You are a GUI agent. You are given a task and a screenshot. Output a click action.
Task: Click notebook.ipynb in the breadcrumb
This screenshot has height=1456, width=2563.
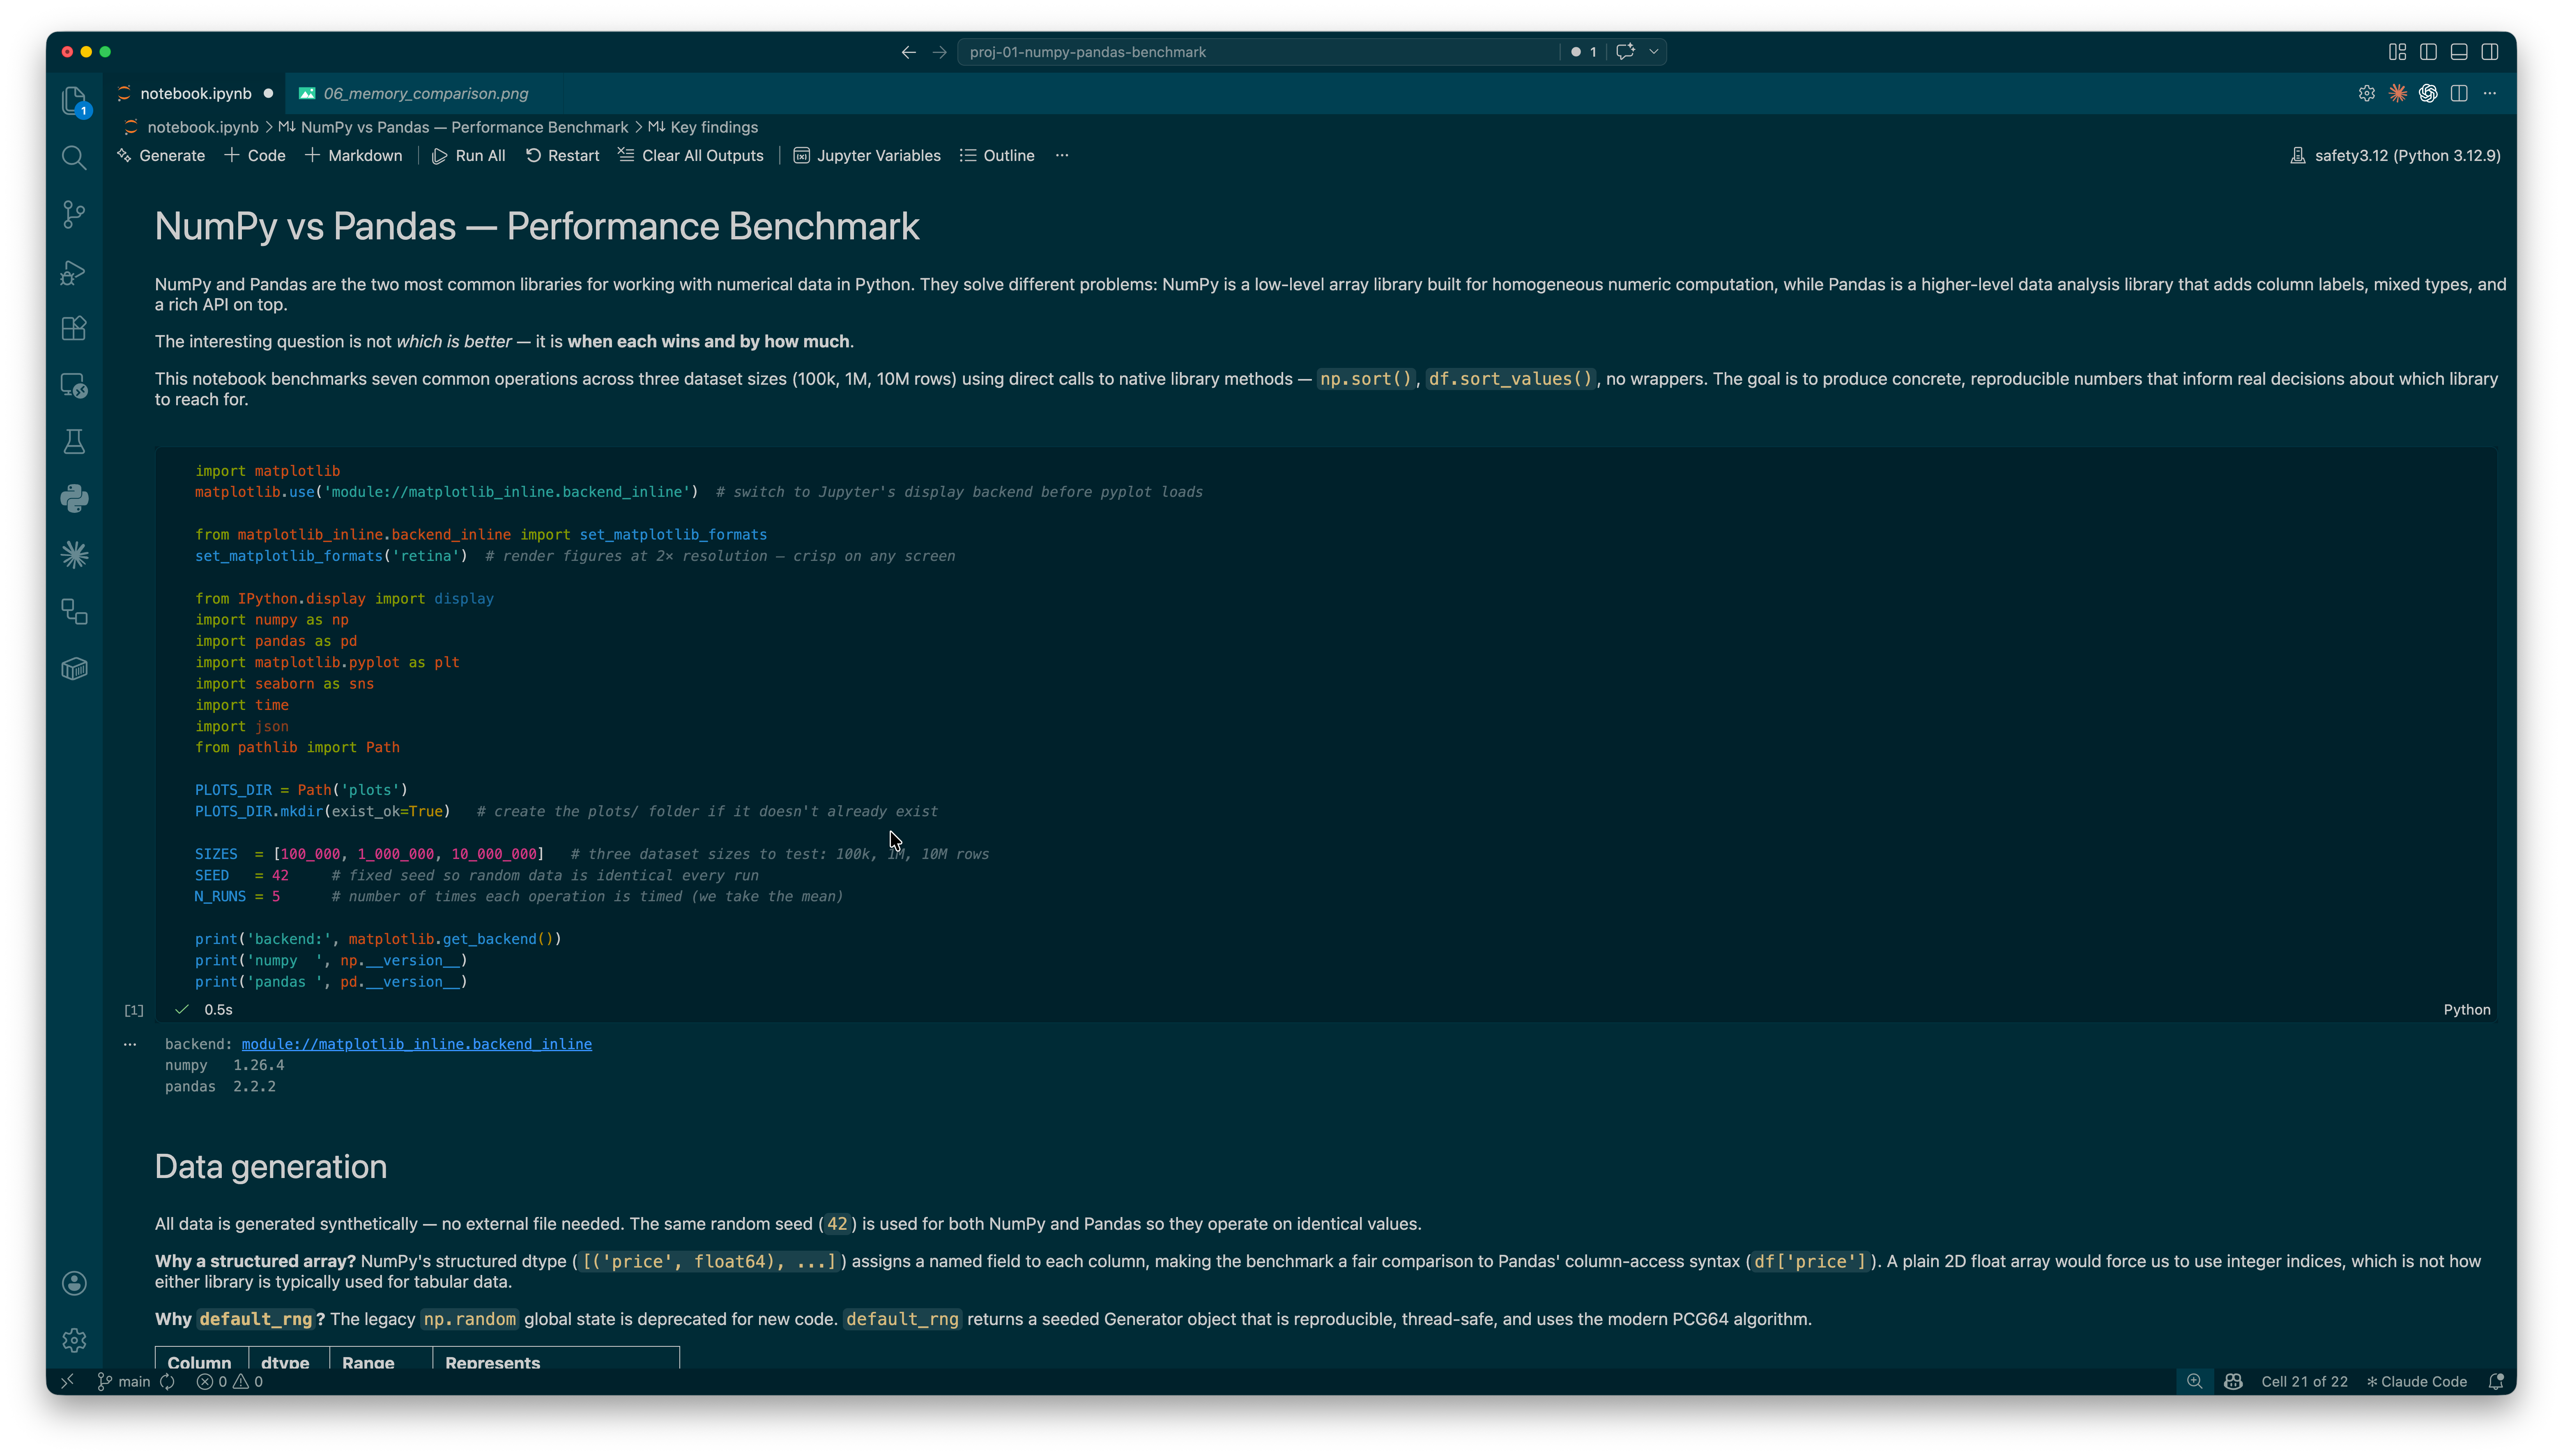202,127
